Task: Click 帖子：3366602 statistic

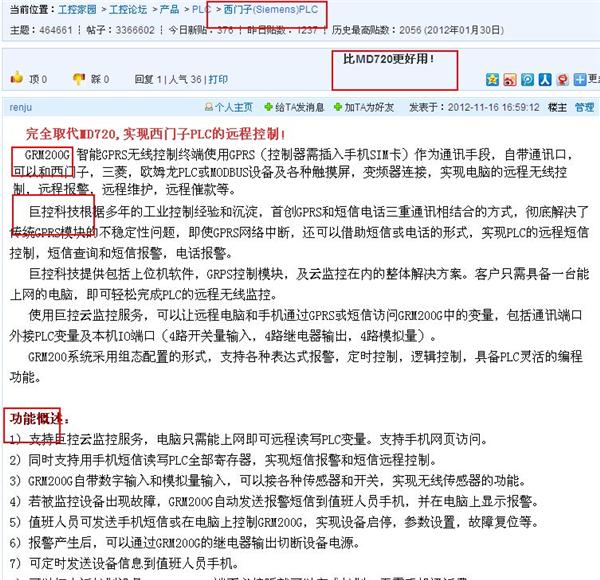Action: [x=121, y=30]
